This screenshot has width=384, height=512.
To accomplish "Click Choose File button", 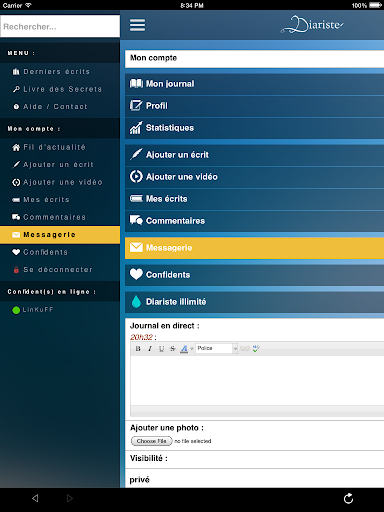I will tap(152, 441).
